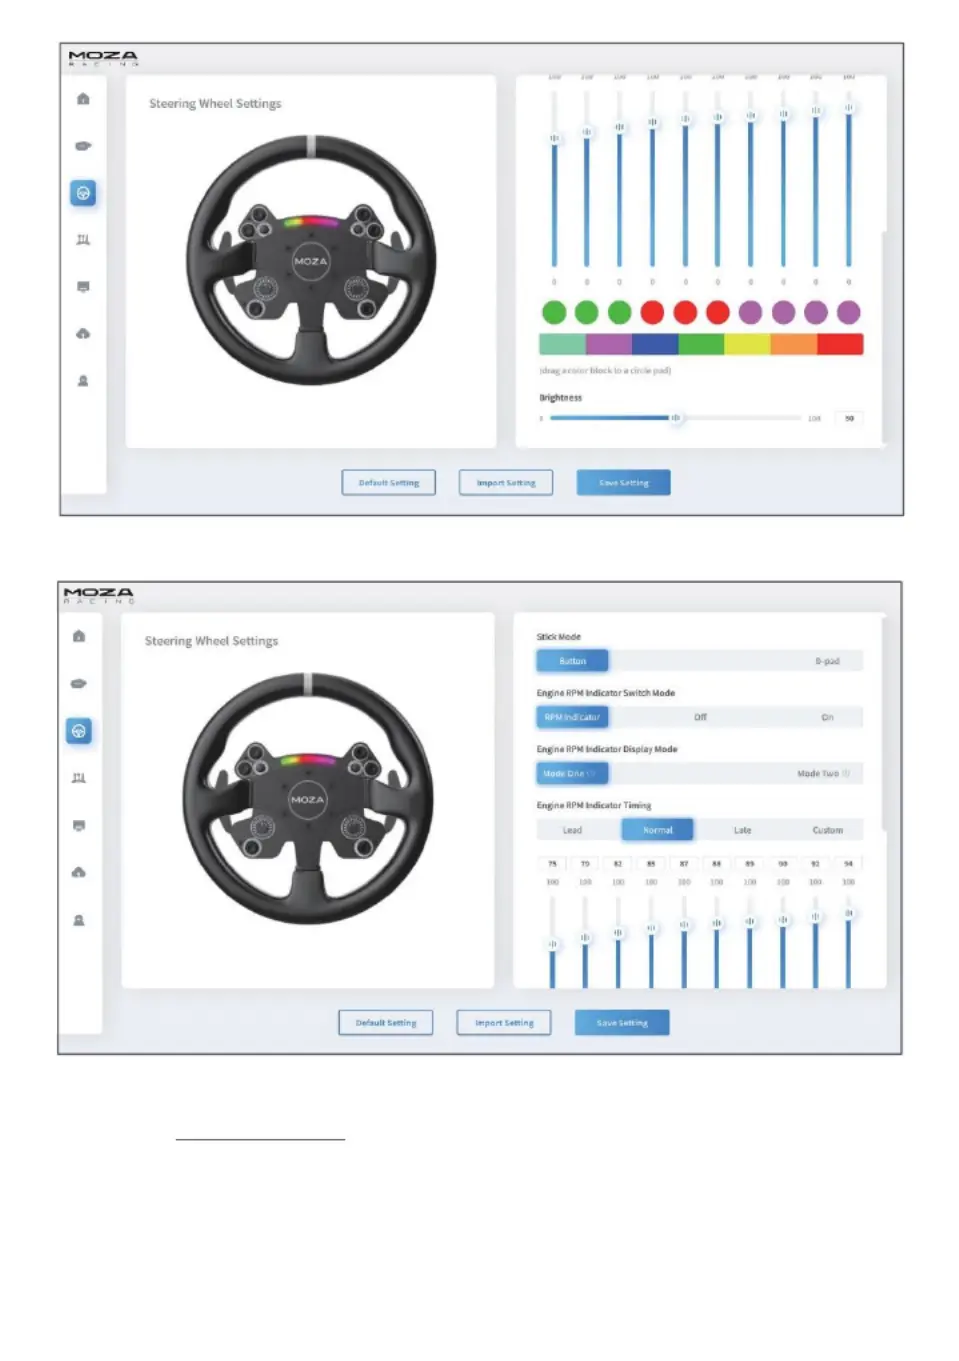
Task: Open display screen icon in bottom window sidebar
Action: [x=79, y=826]
